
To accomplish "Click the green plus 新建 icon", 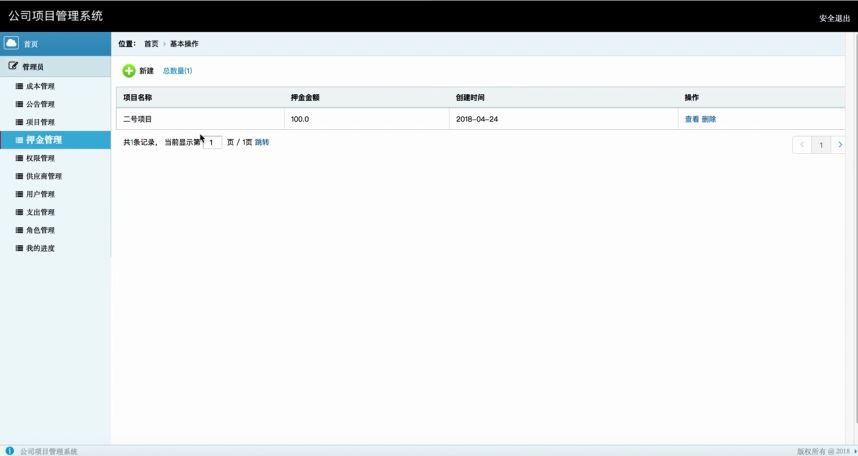I will pyautogui.click(x=129, y=71).
